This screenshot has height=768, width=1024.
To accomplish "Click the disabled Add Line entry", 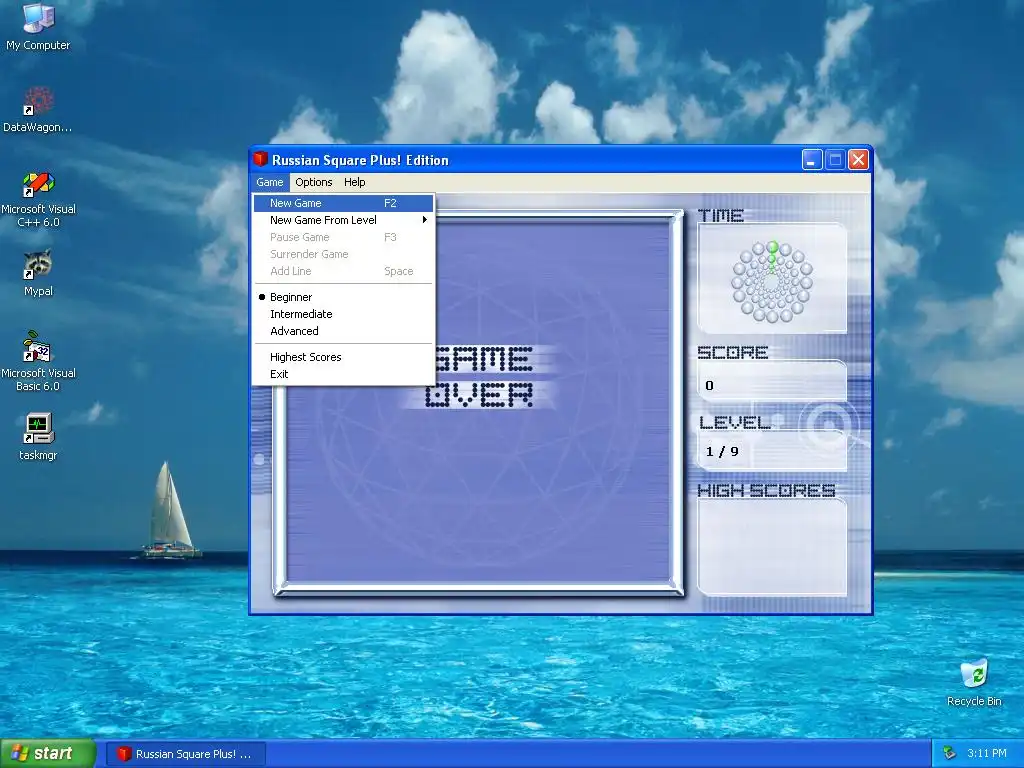I will 344,271.
